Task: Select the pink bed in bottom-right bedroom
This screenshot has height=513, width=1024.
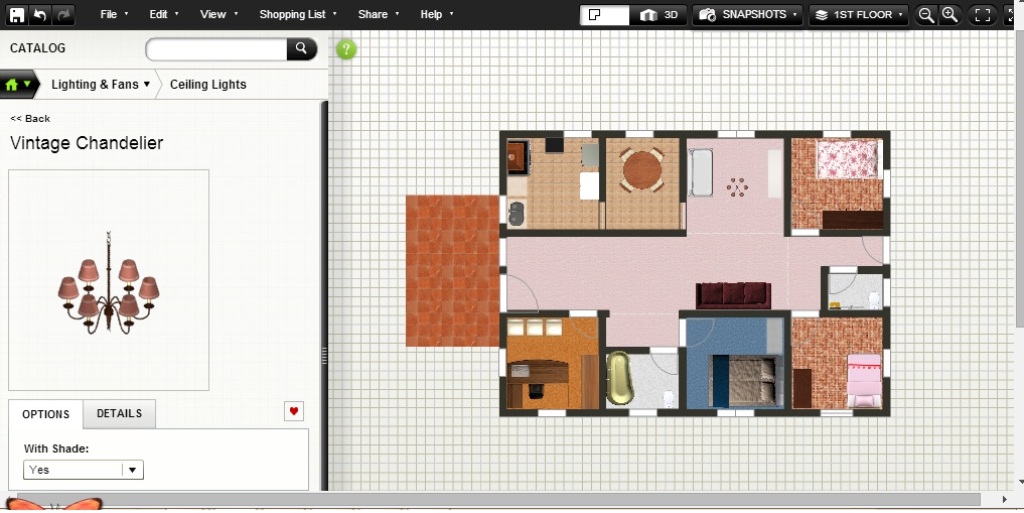Action: click(x=865, y=381)
